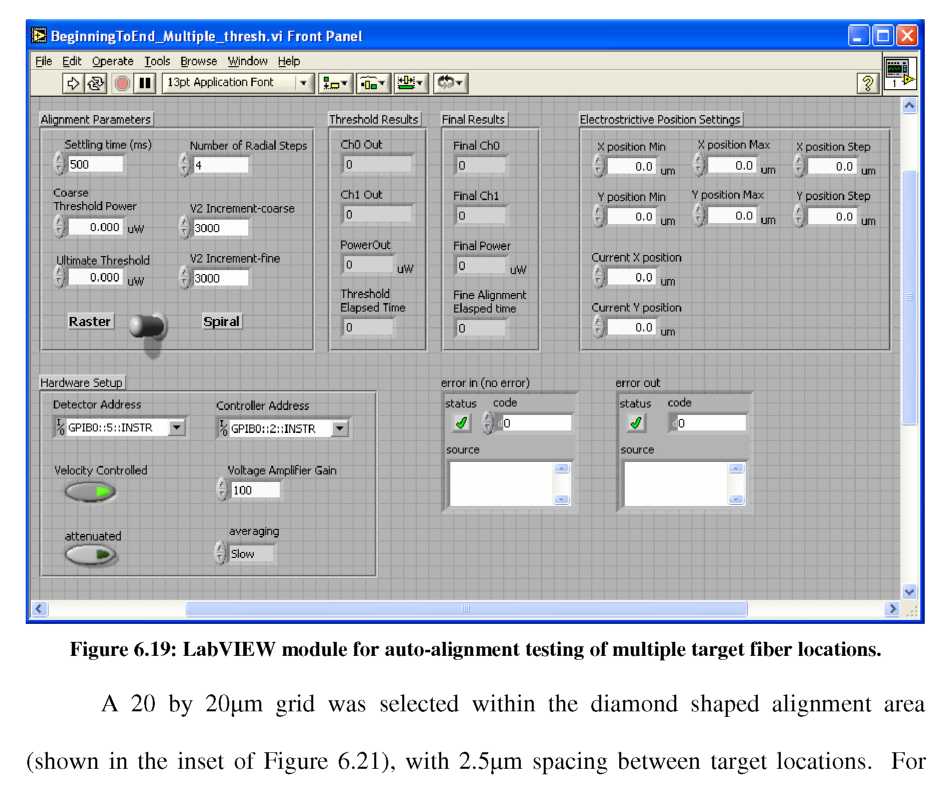Click the Voltage Amplifier Gain stepper
This screenshot has width=947, height=803.
222,490
